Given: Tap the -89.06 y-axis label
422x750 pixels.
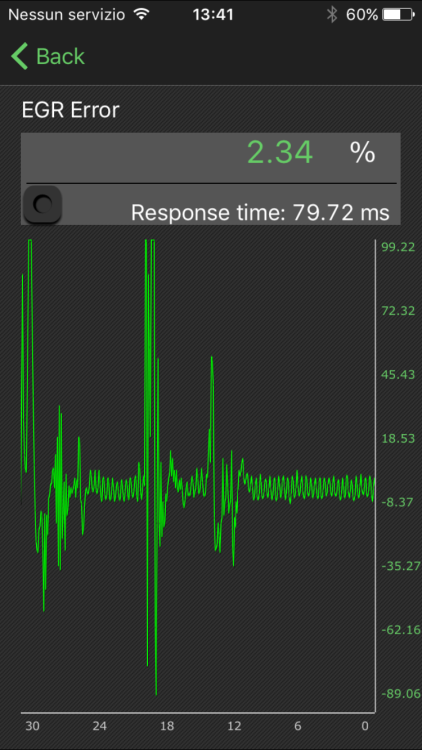Looking at the screenshot, I should pyautogui.click(x=401, y=694).
